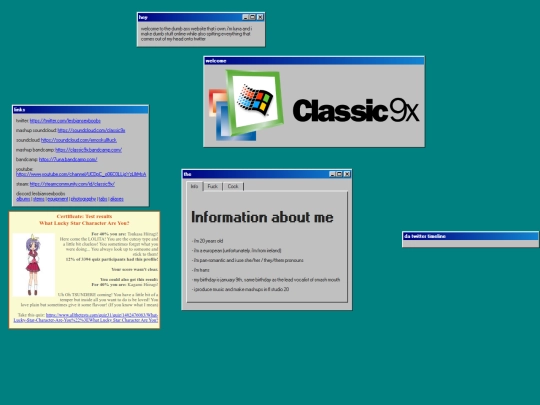This screenshot has height=405, width=540.
Task: Click the 'Information about me' heading
Action: (x=262, y=217)
